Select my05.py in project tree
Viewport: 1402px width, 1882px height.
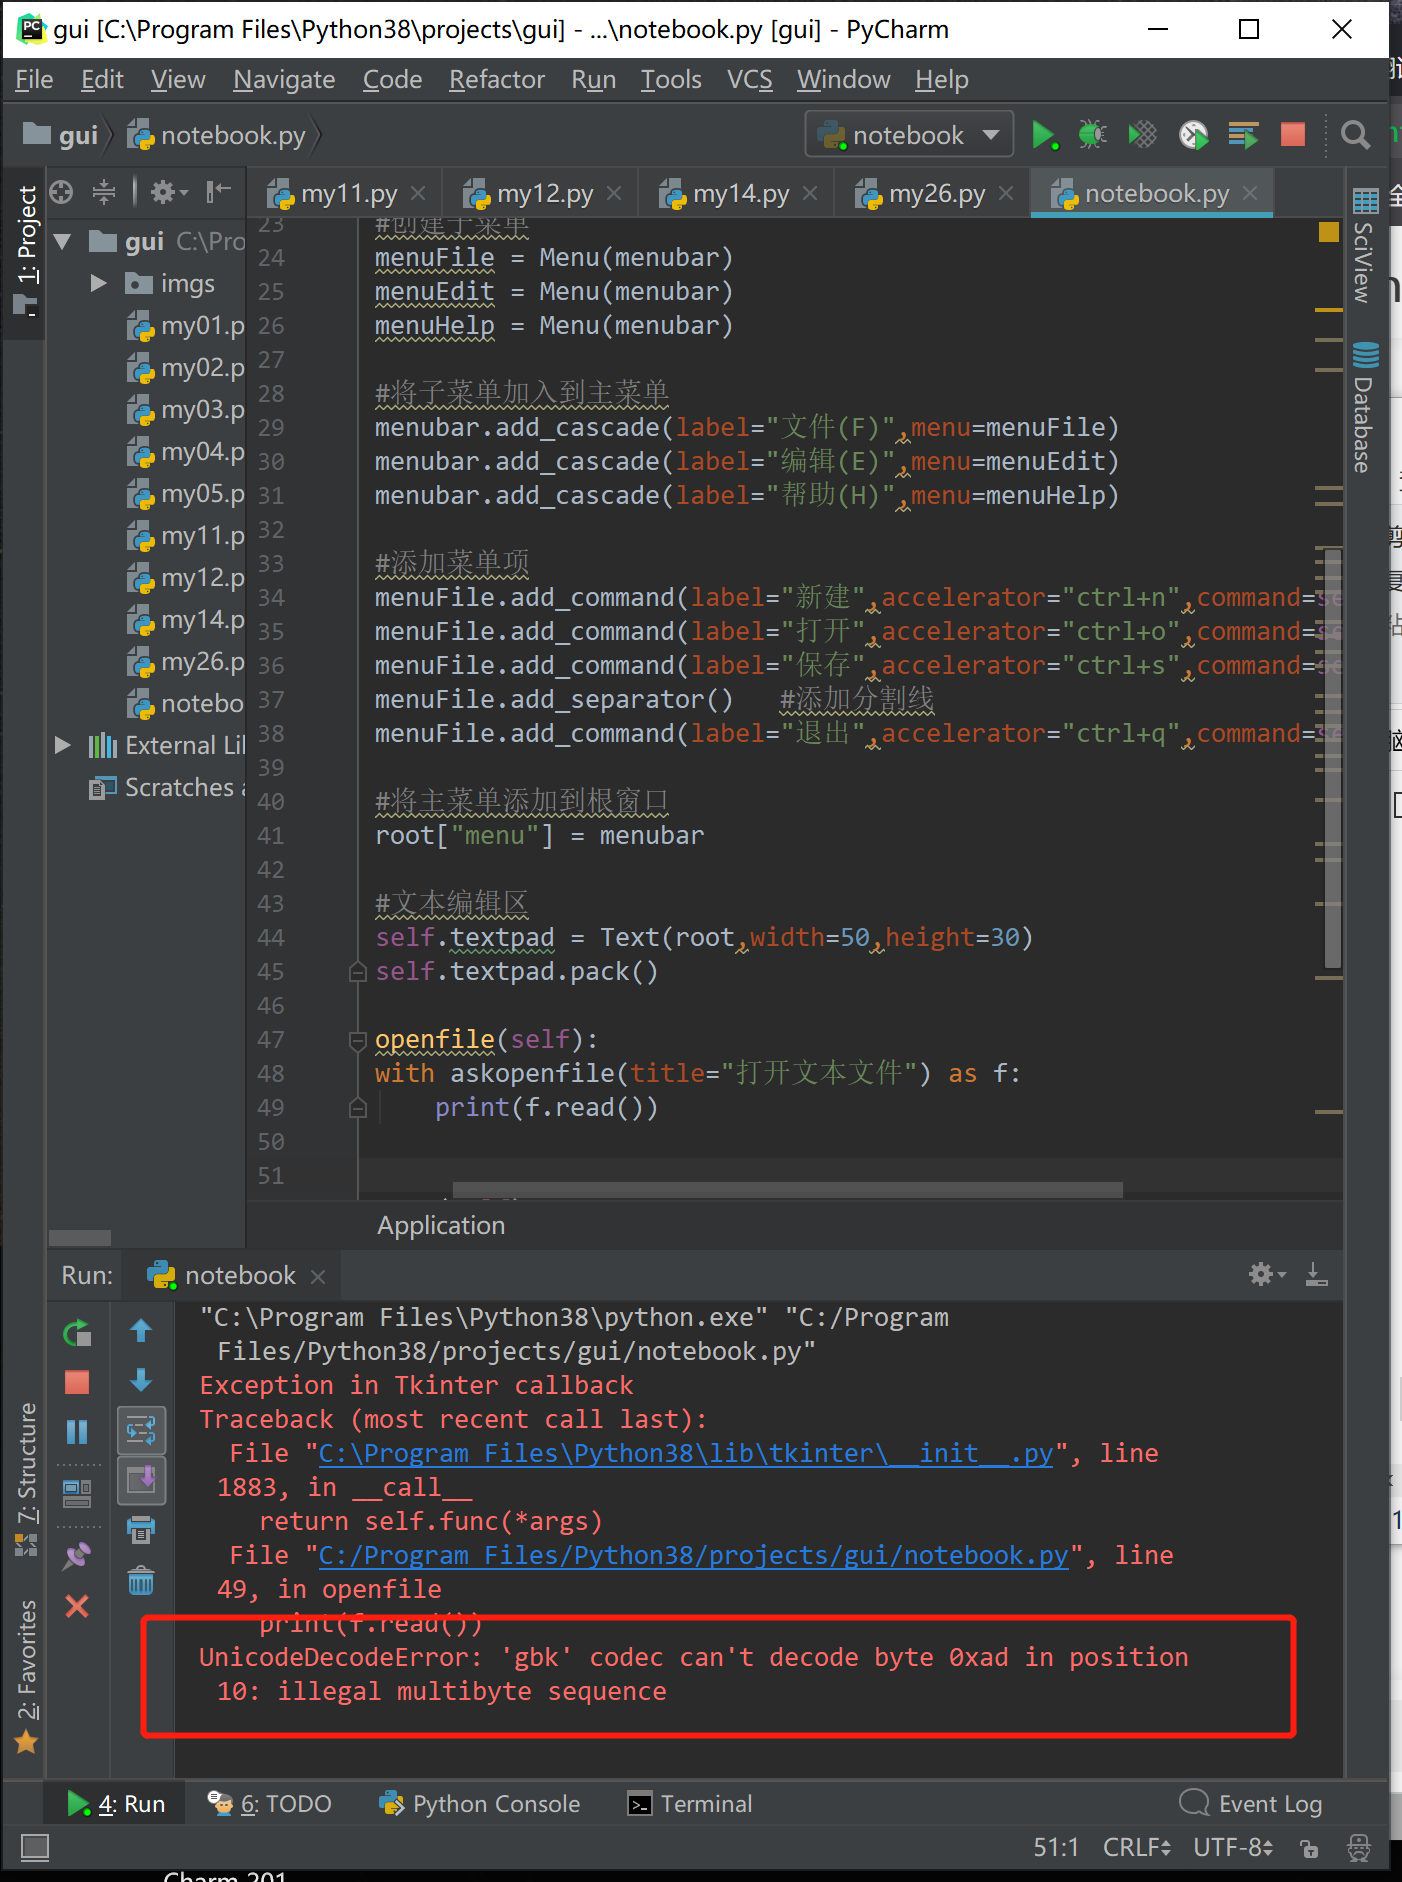pyautogui.click(x=187, y=493)
